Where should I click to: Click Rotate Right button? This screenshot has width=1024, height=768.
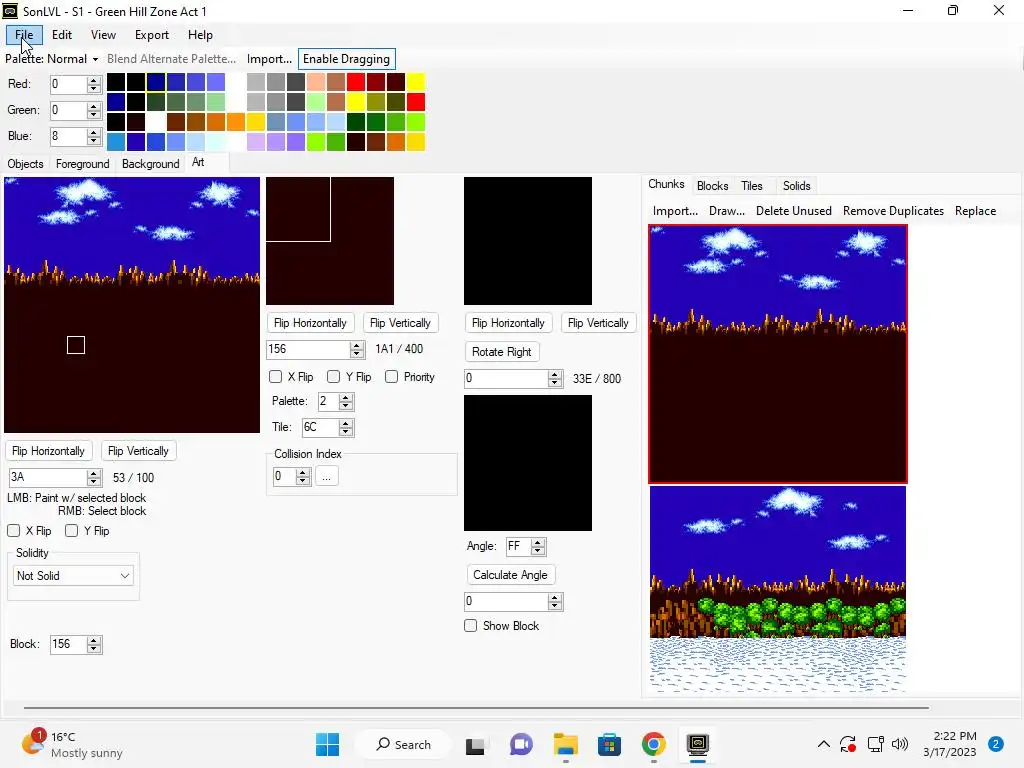coord(502,351)
